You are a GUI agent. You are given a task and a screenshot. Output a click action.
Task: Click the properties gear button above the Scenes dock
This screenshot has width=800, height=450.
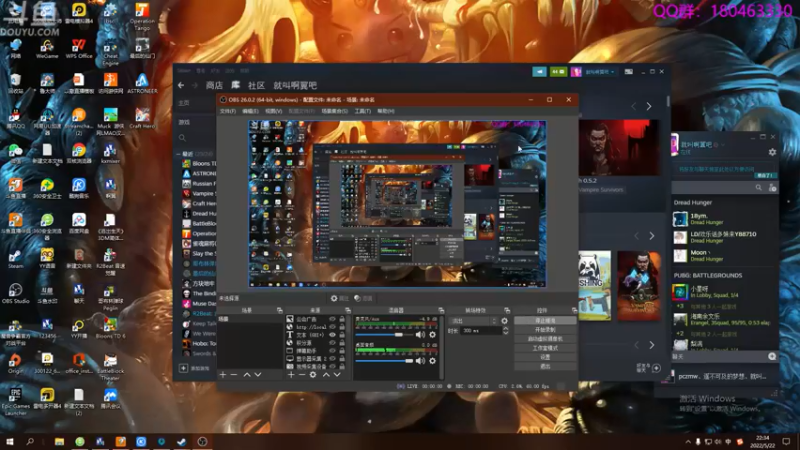click(x=340, y=298)
